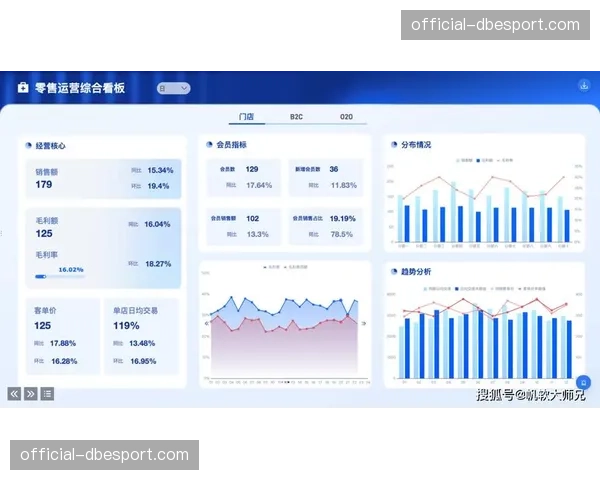Click the 16.95% figure under 单店日均交易

click(143, 361)
